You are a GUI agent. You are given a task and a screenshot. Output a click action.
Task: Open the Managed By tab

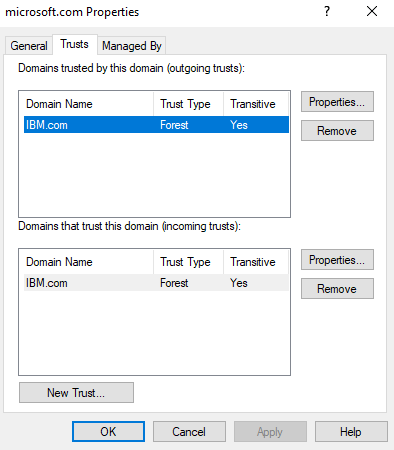click(x=132, y=46)
